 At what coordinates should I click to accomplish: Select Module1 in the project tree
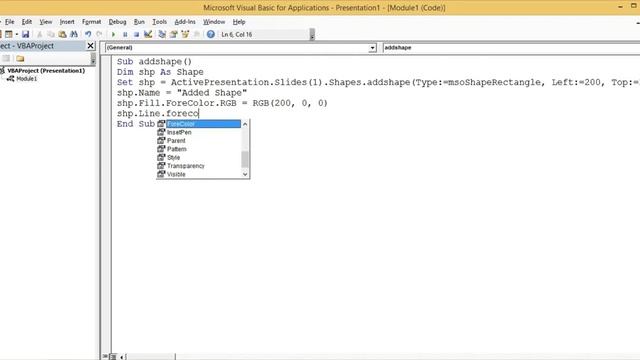click(27, 79)
